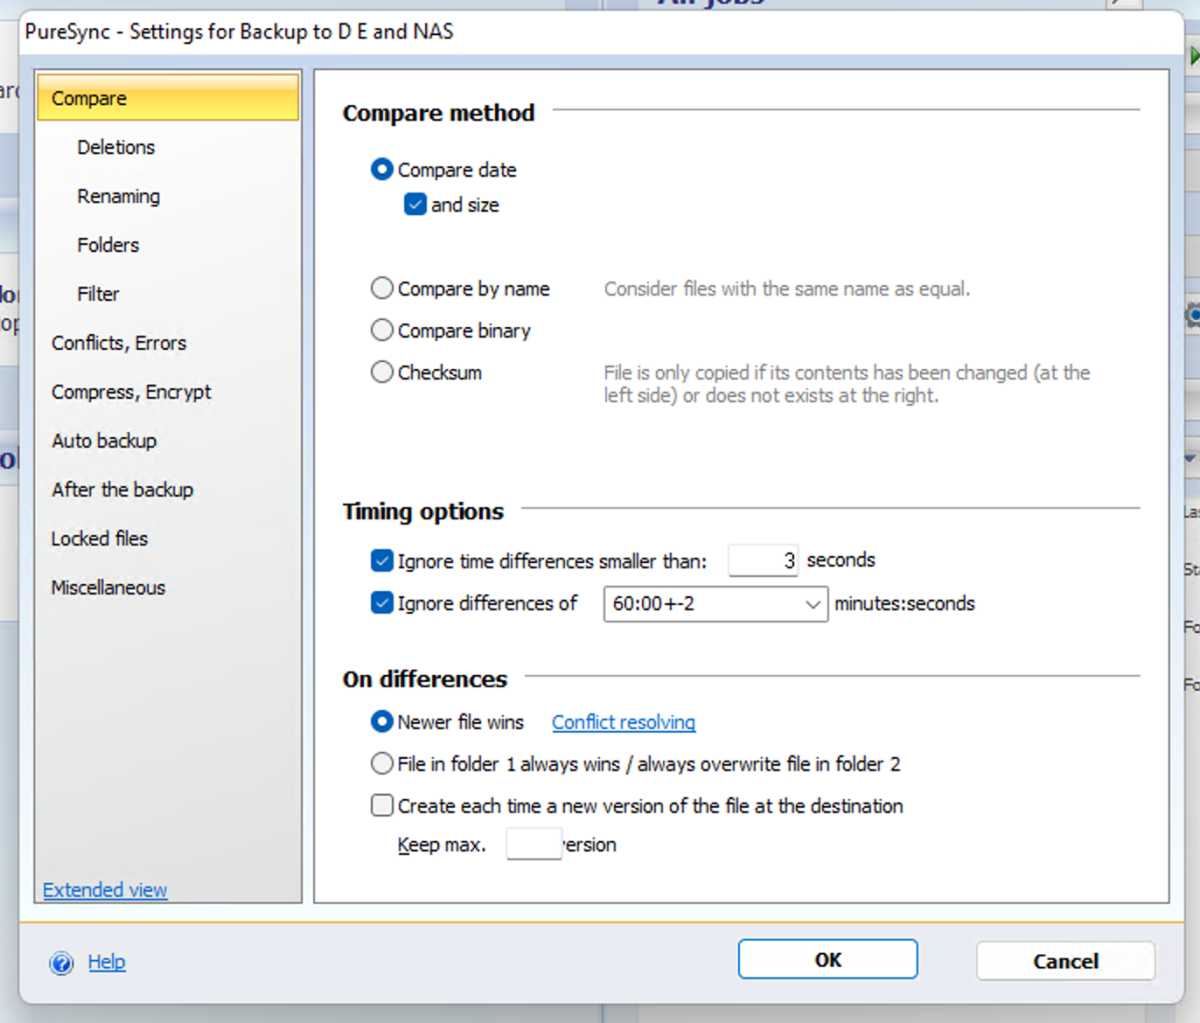
Task: Open the Deletions settings page
Action: pyautogui.click(x=116, y=147)
